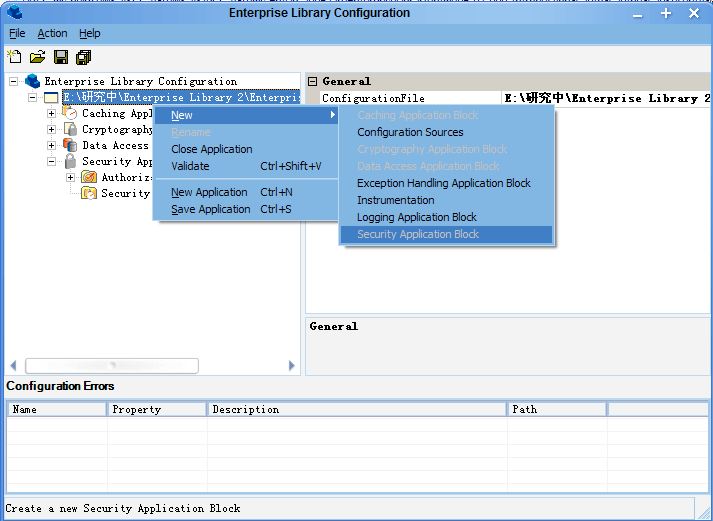Sort errors by Description column header
The height and width of the screenshot is (521, 713).
(356, 409)
